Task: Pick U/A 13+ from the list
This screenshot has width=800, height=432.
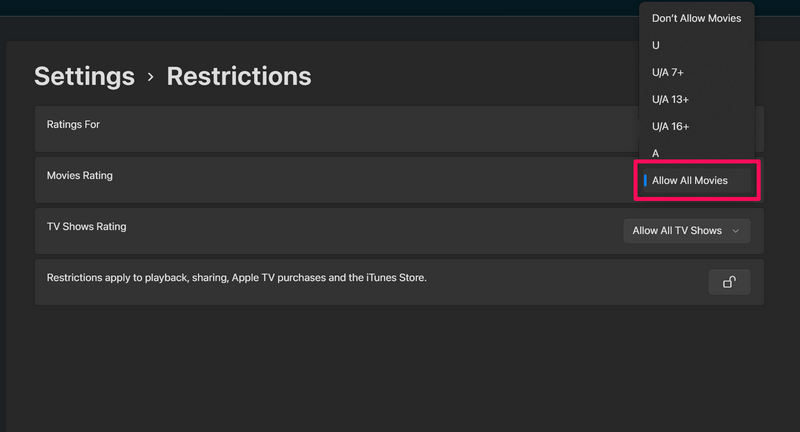Action: [670, 99]
